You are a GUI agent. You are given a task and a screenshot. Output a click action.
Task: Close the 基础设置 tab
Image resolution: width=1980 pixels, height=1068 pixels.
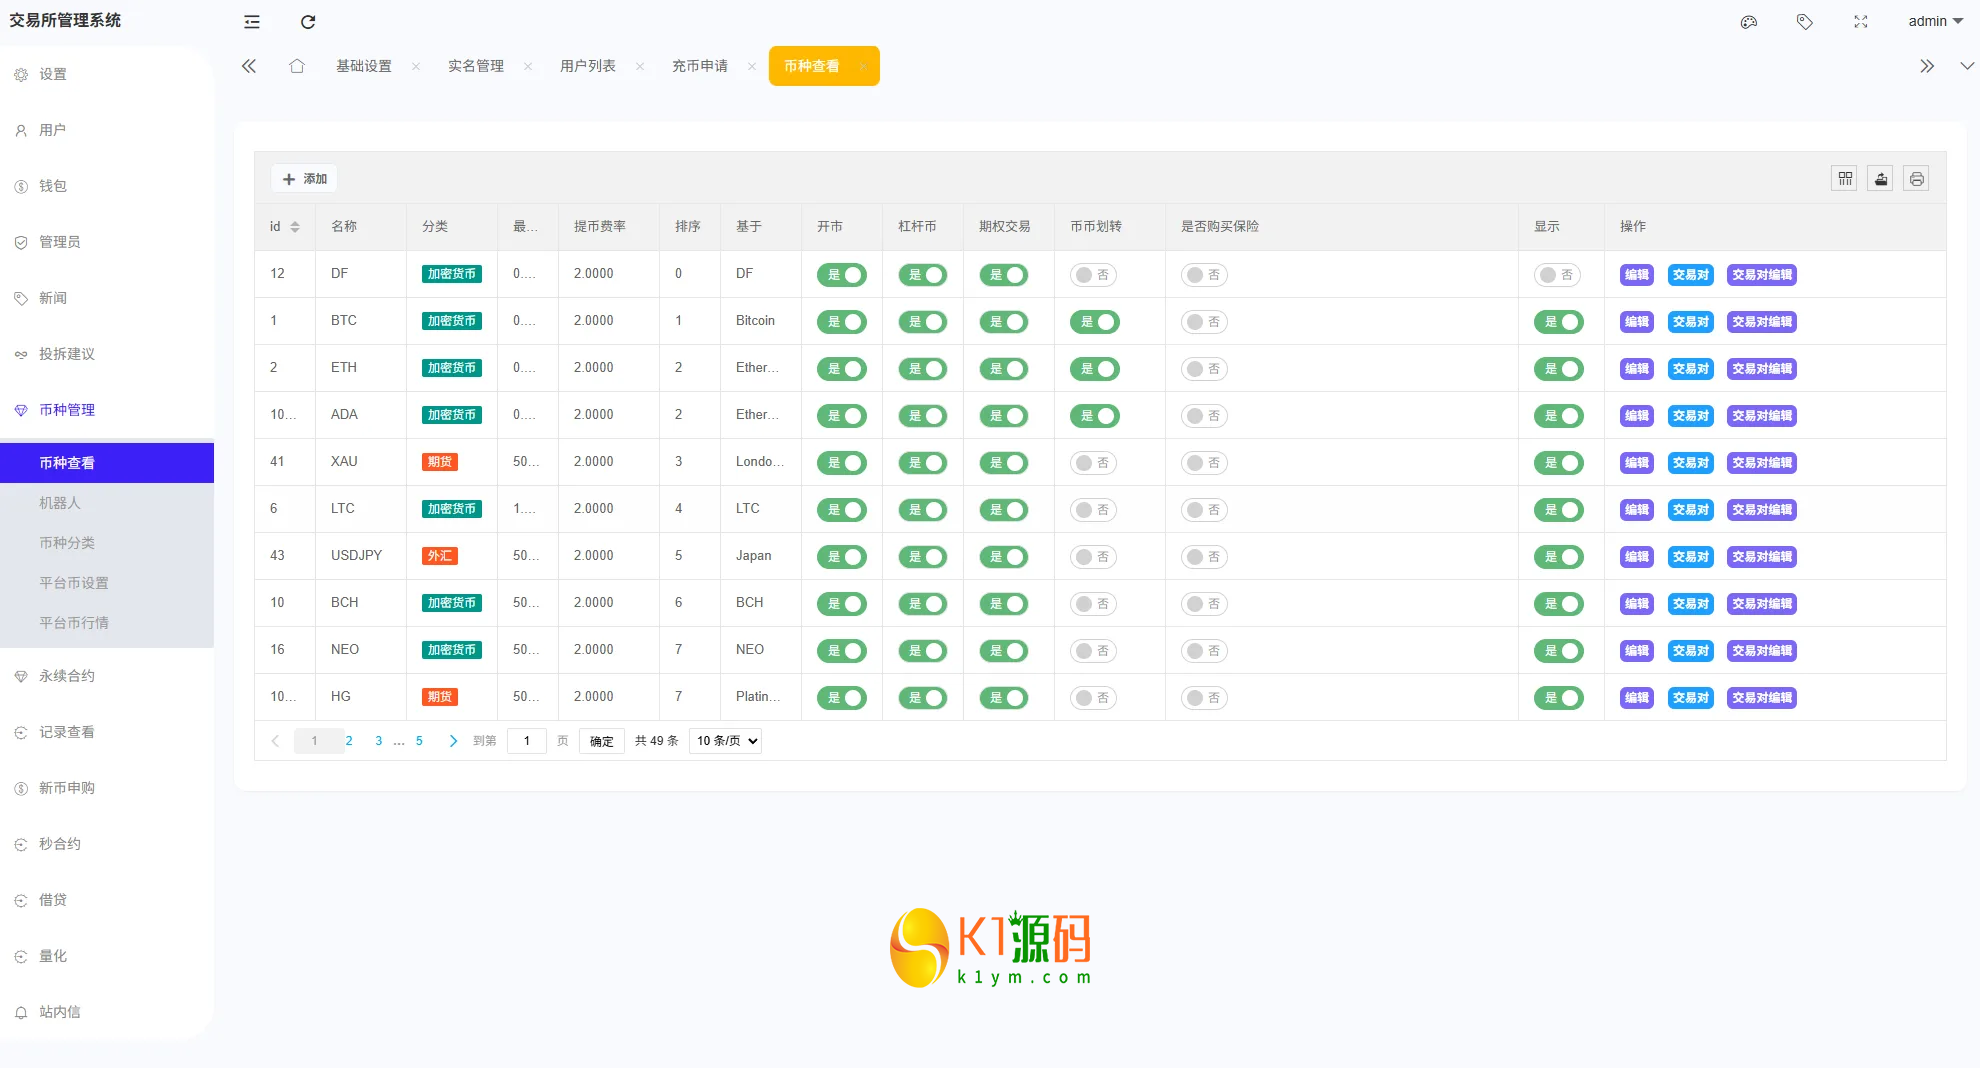[x=416, y=67]
